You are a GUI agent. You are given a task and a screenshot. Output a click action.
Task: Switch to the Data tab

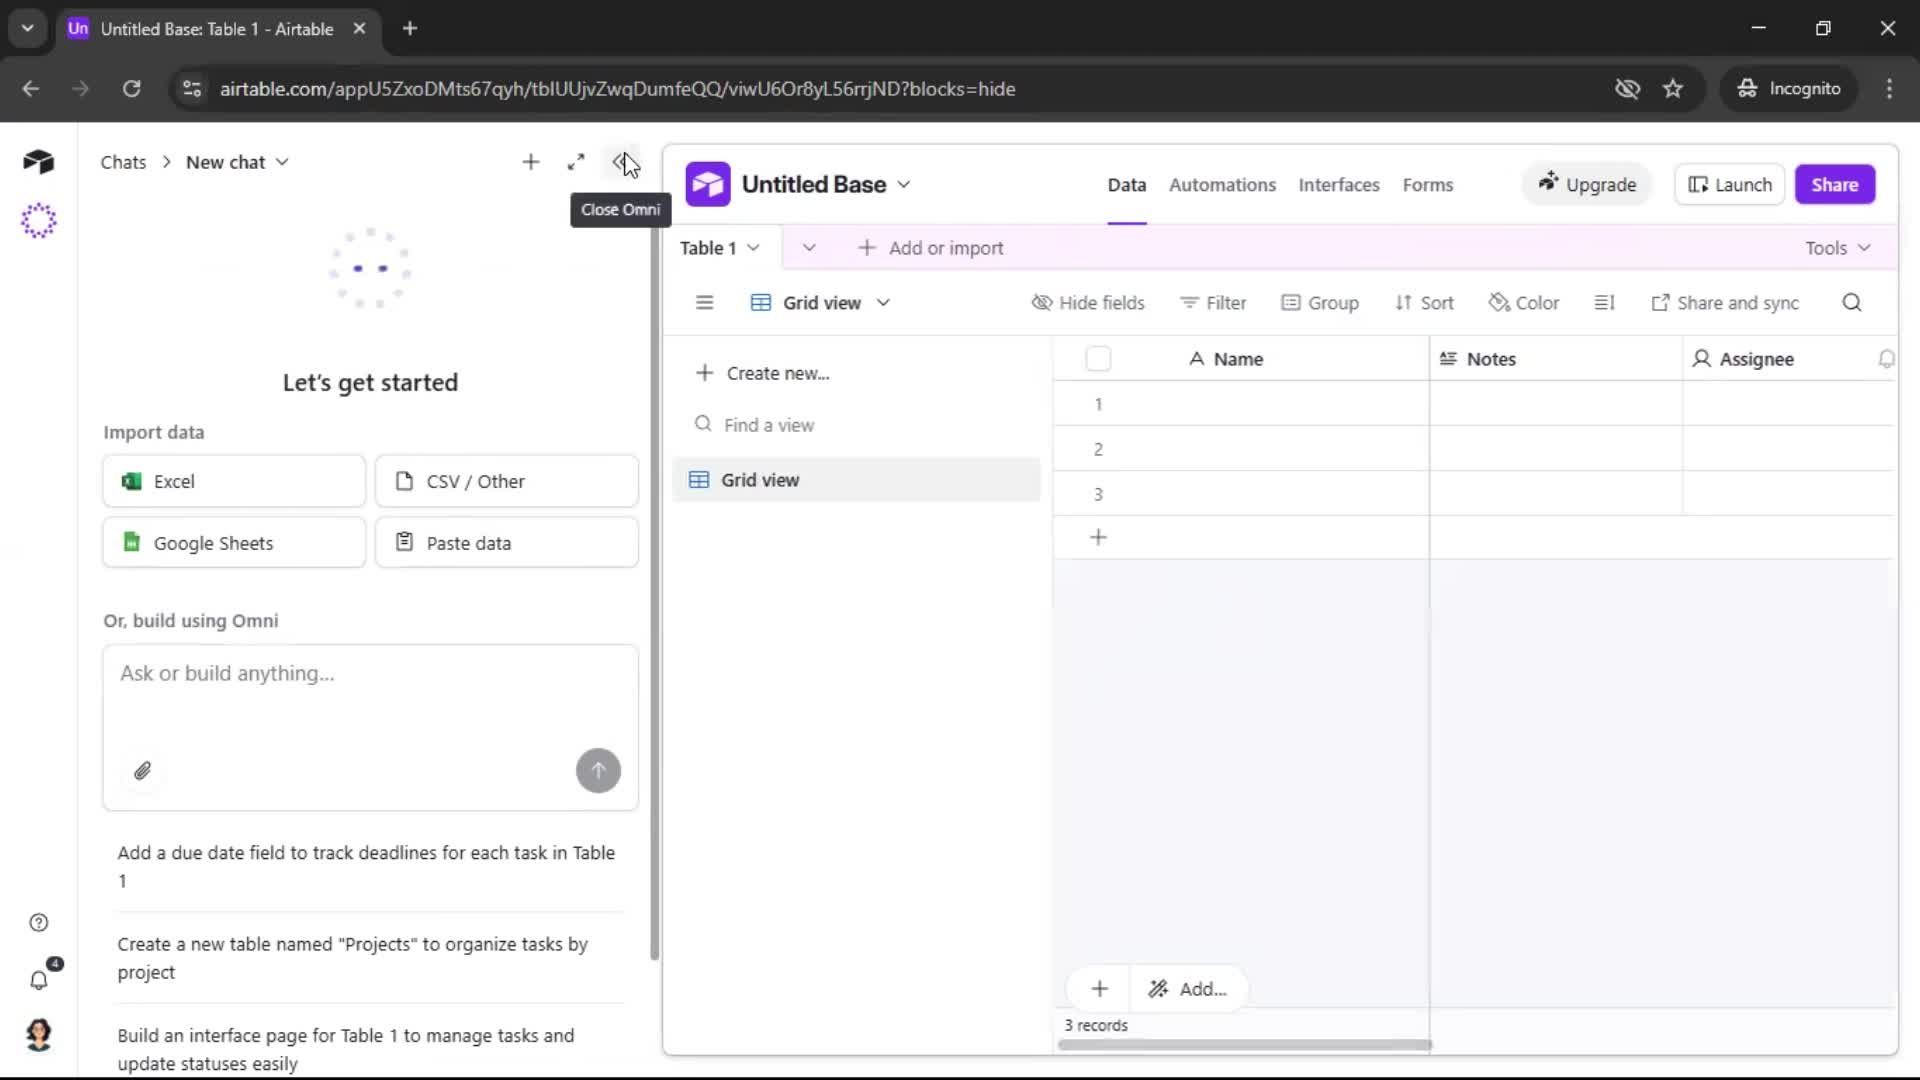click(x=1126, y=185)
